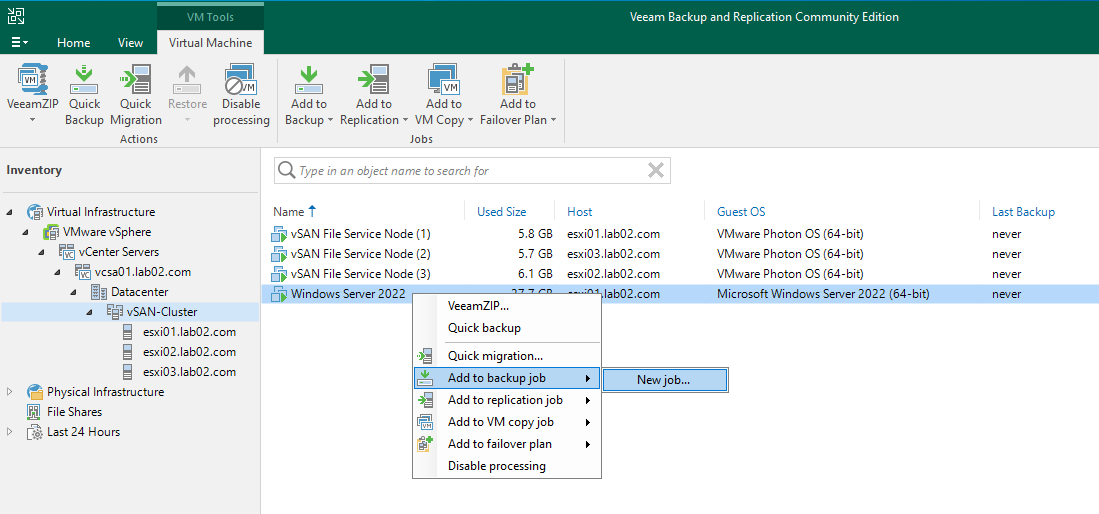Open Add to failover plan submenu
The image size is (1099, 514).
[507, 444]
